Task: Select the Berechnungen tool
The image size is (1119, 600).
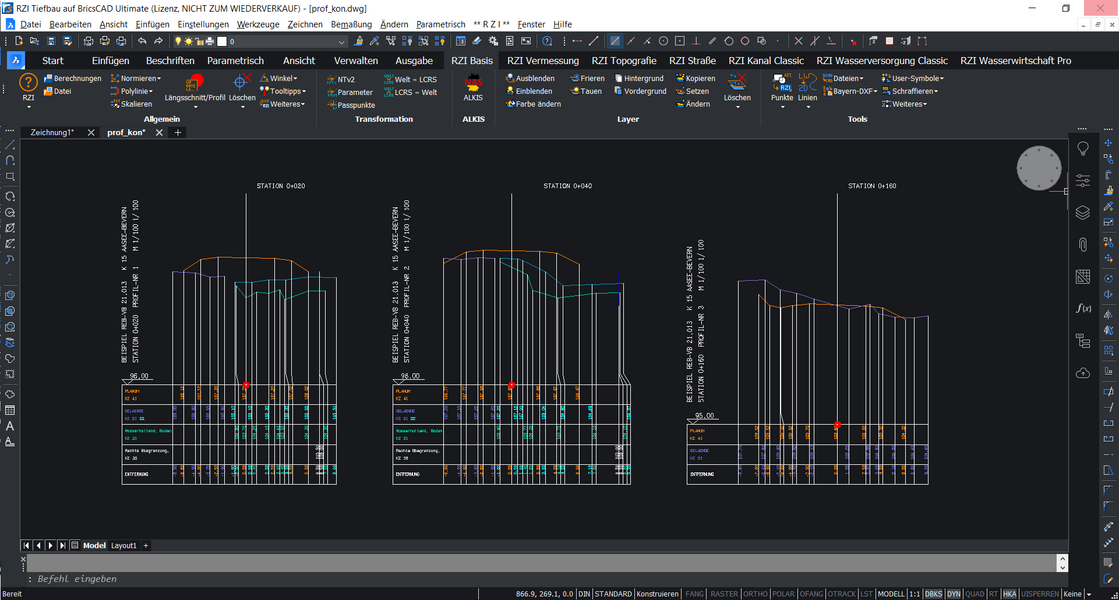Action: (x=72, y=78)
